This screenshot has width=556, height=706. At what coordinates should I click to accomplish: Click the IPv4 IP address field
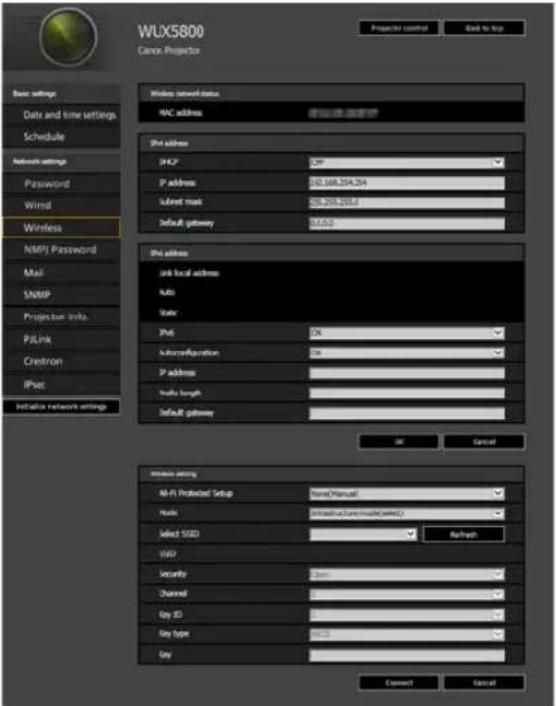point(407,183)
